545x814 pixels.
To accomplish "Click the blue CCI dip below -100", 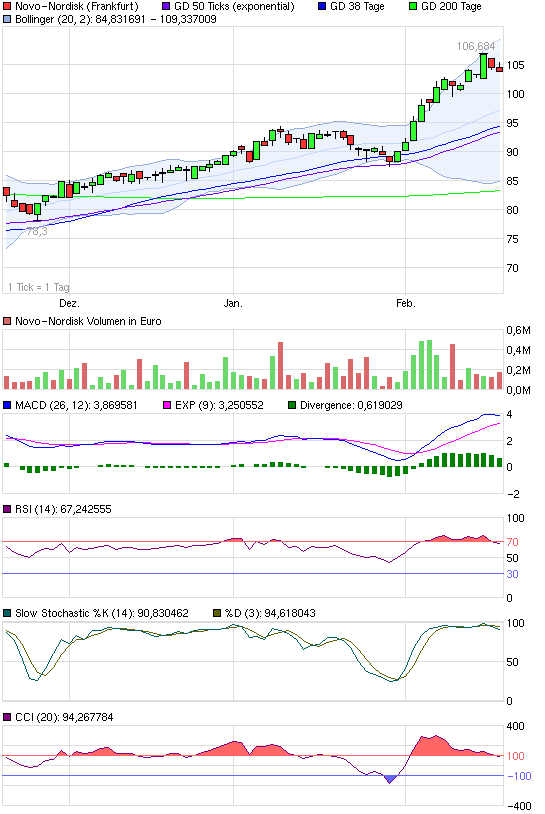I will (x=390, y=779).
